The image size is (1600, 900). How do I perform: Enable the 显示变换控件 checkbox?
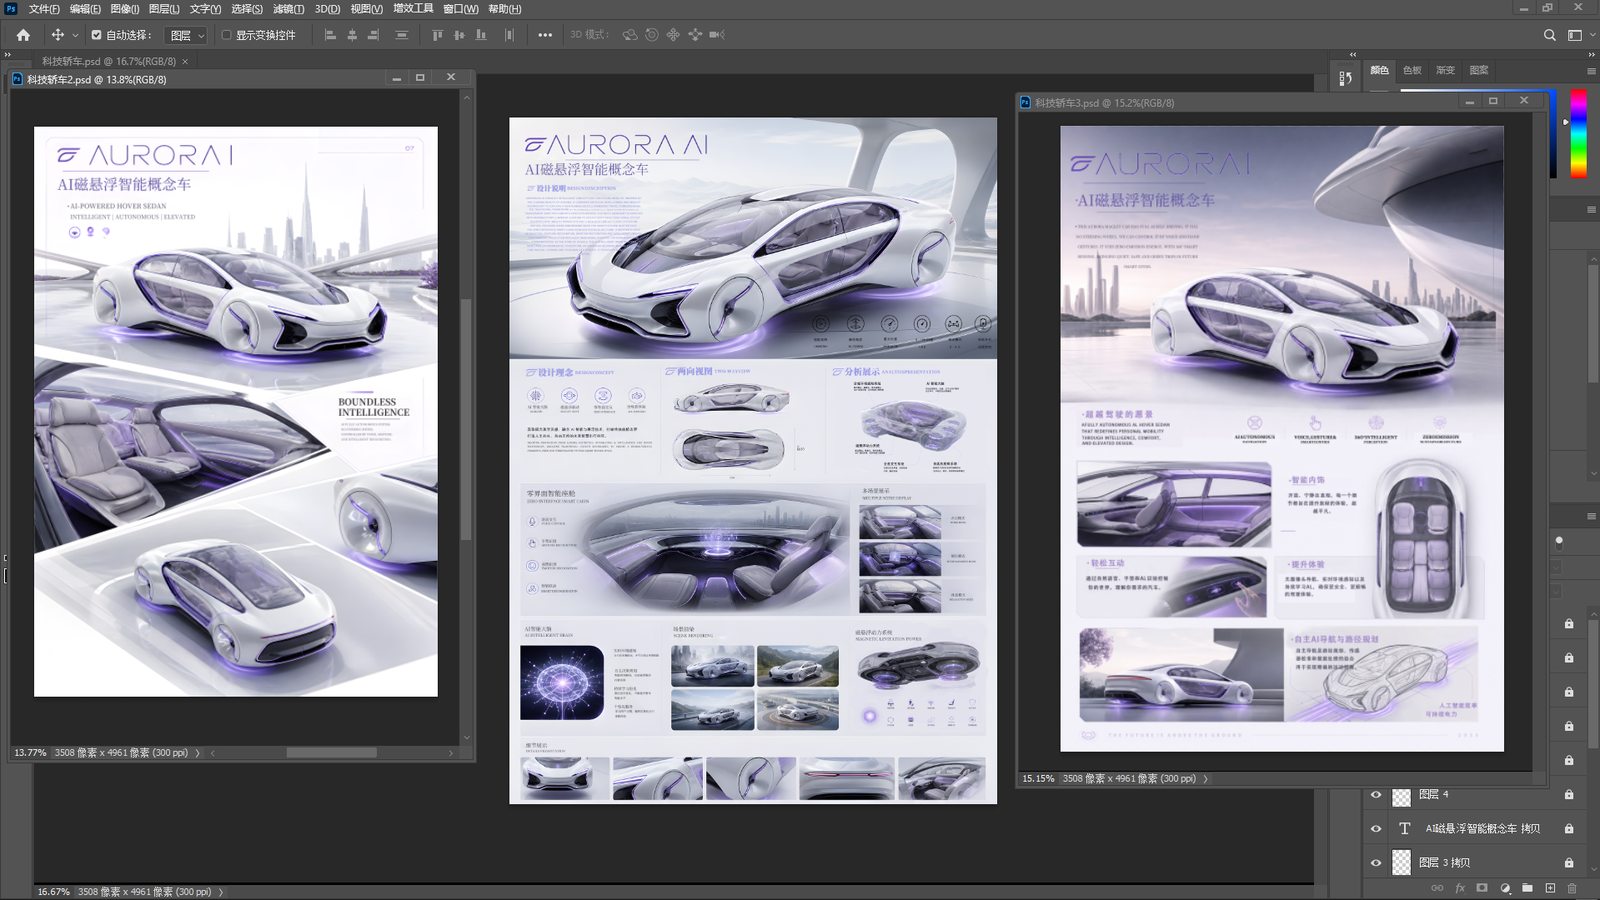pyautogui.click(x=226, y=35)
